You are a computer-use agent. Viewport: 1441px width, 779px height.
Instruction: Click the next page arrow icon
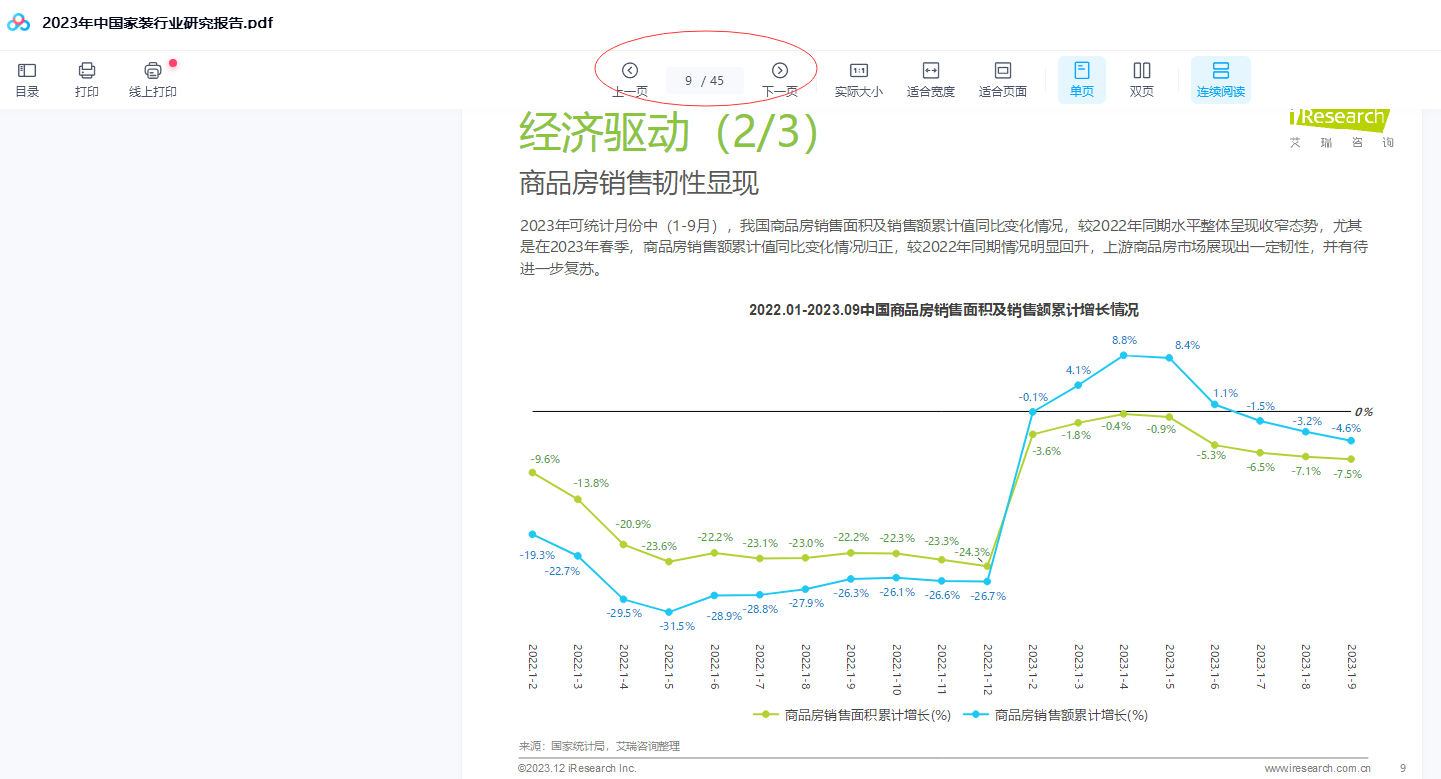coord(778,71)
